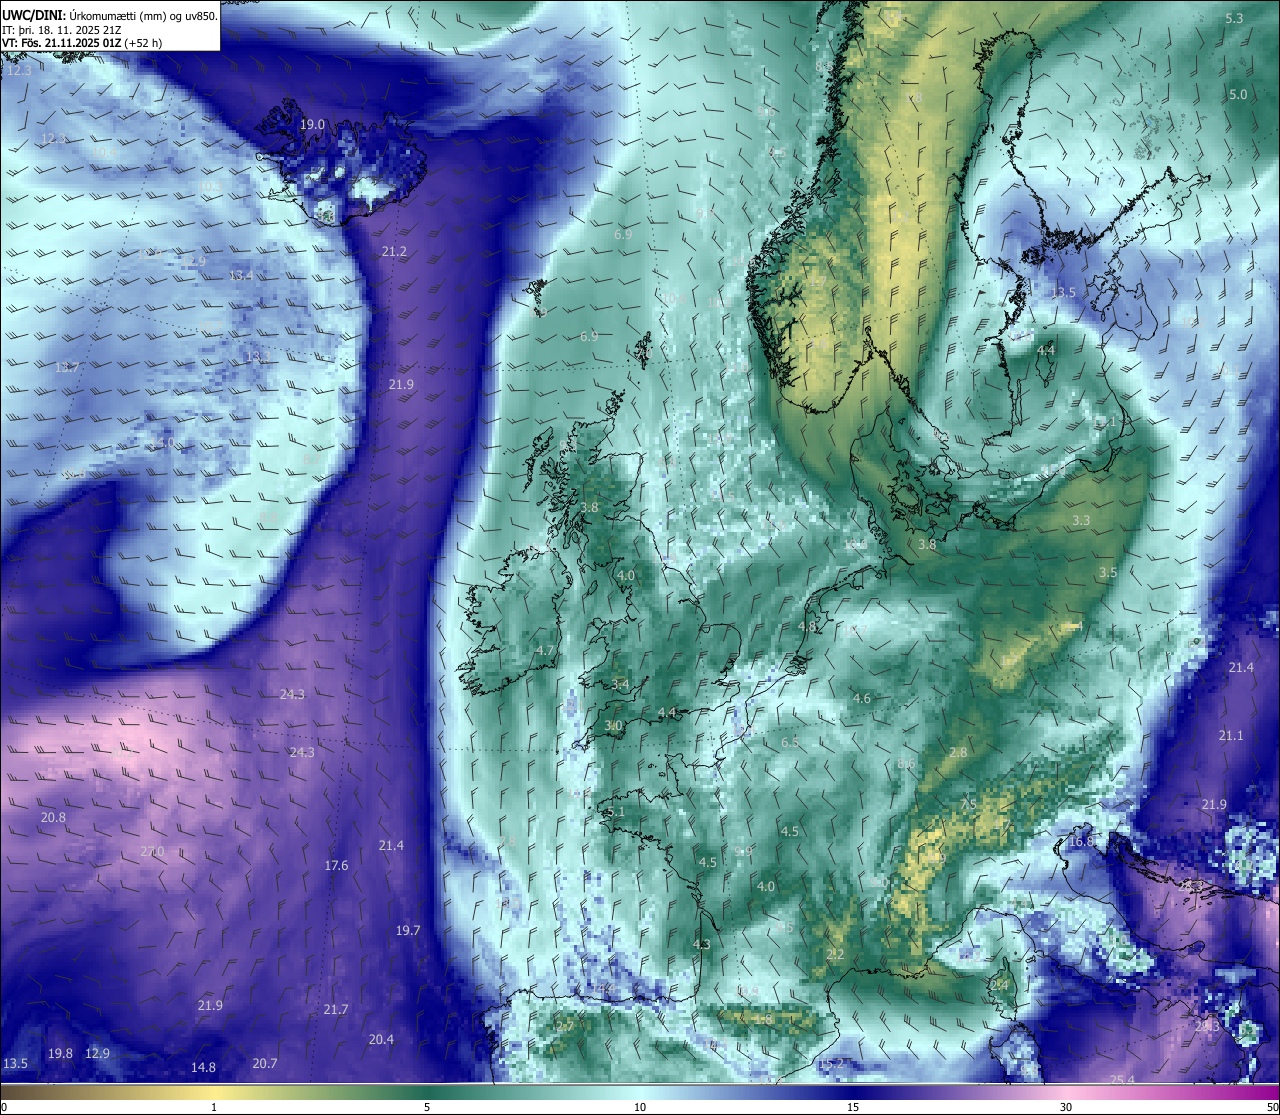Image resolution: width=1280 pixels, height=1115 pixels.
Task: Click the 20.4 value on the map
Action: pos(381,1039)
